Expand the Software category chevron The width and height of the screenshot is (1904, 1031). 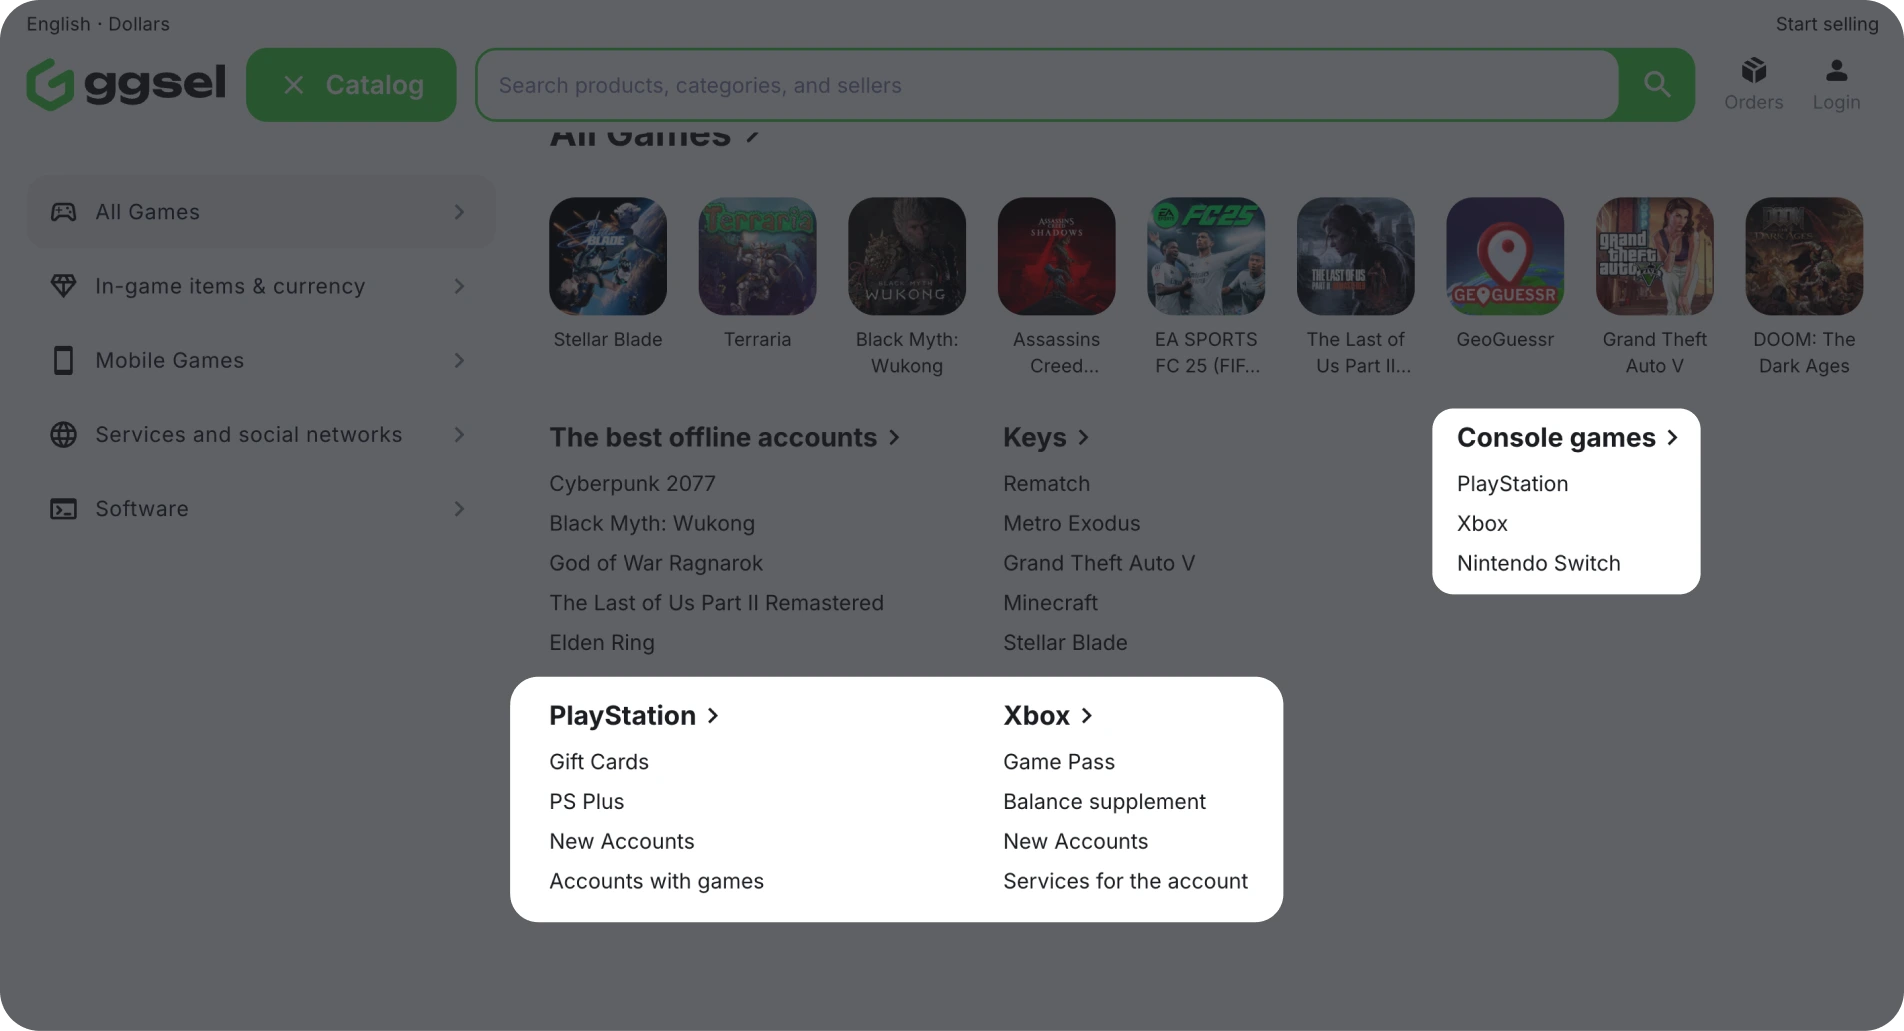459,509
